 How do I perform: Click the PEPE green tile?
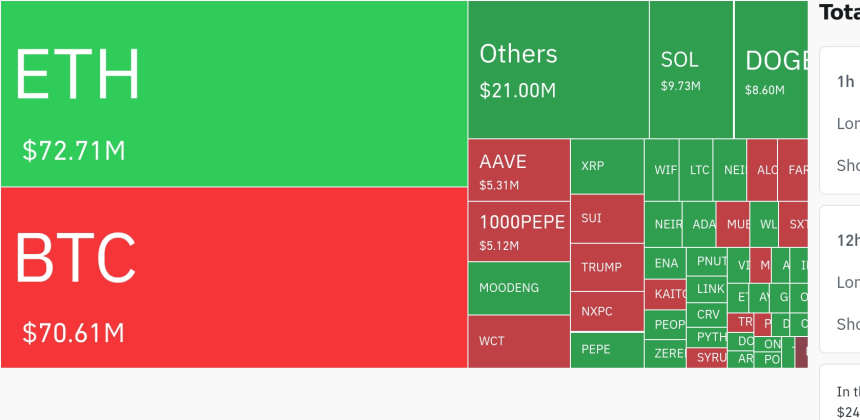(606, 350)
